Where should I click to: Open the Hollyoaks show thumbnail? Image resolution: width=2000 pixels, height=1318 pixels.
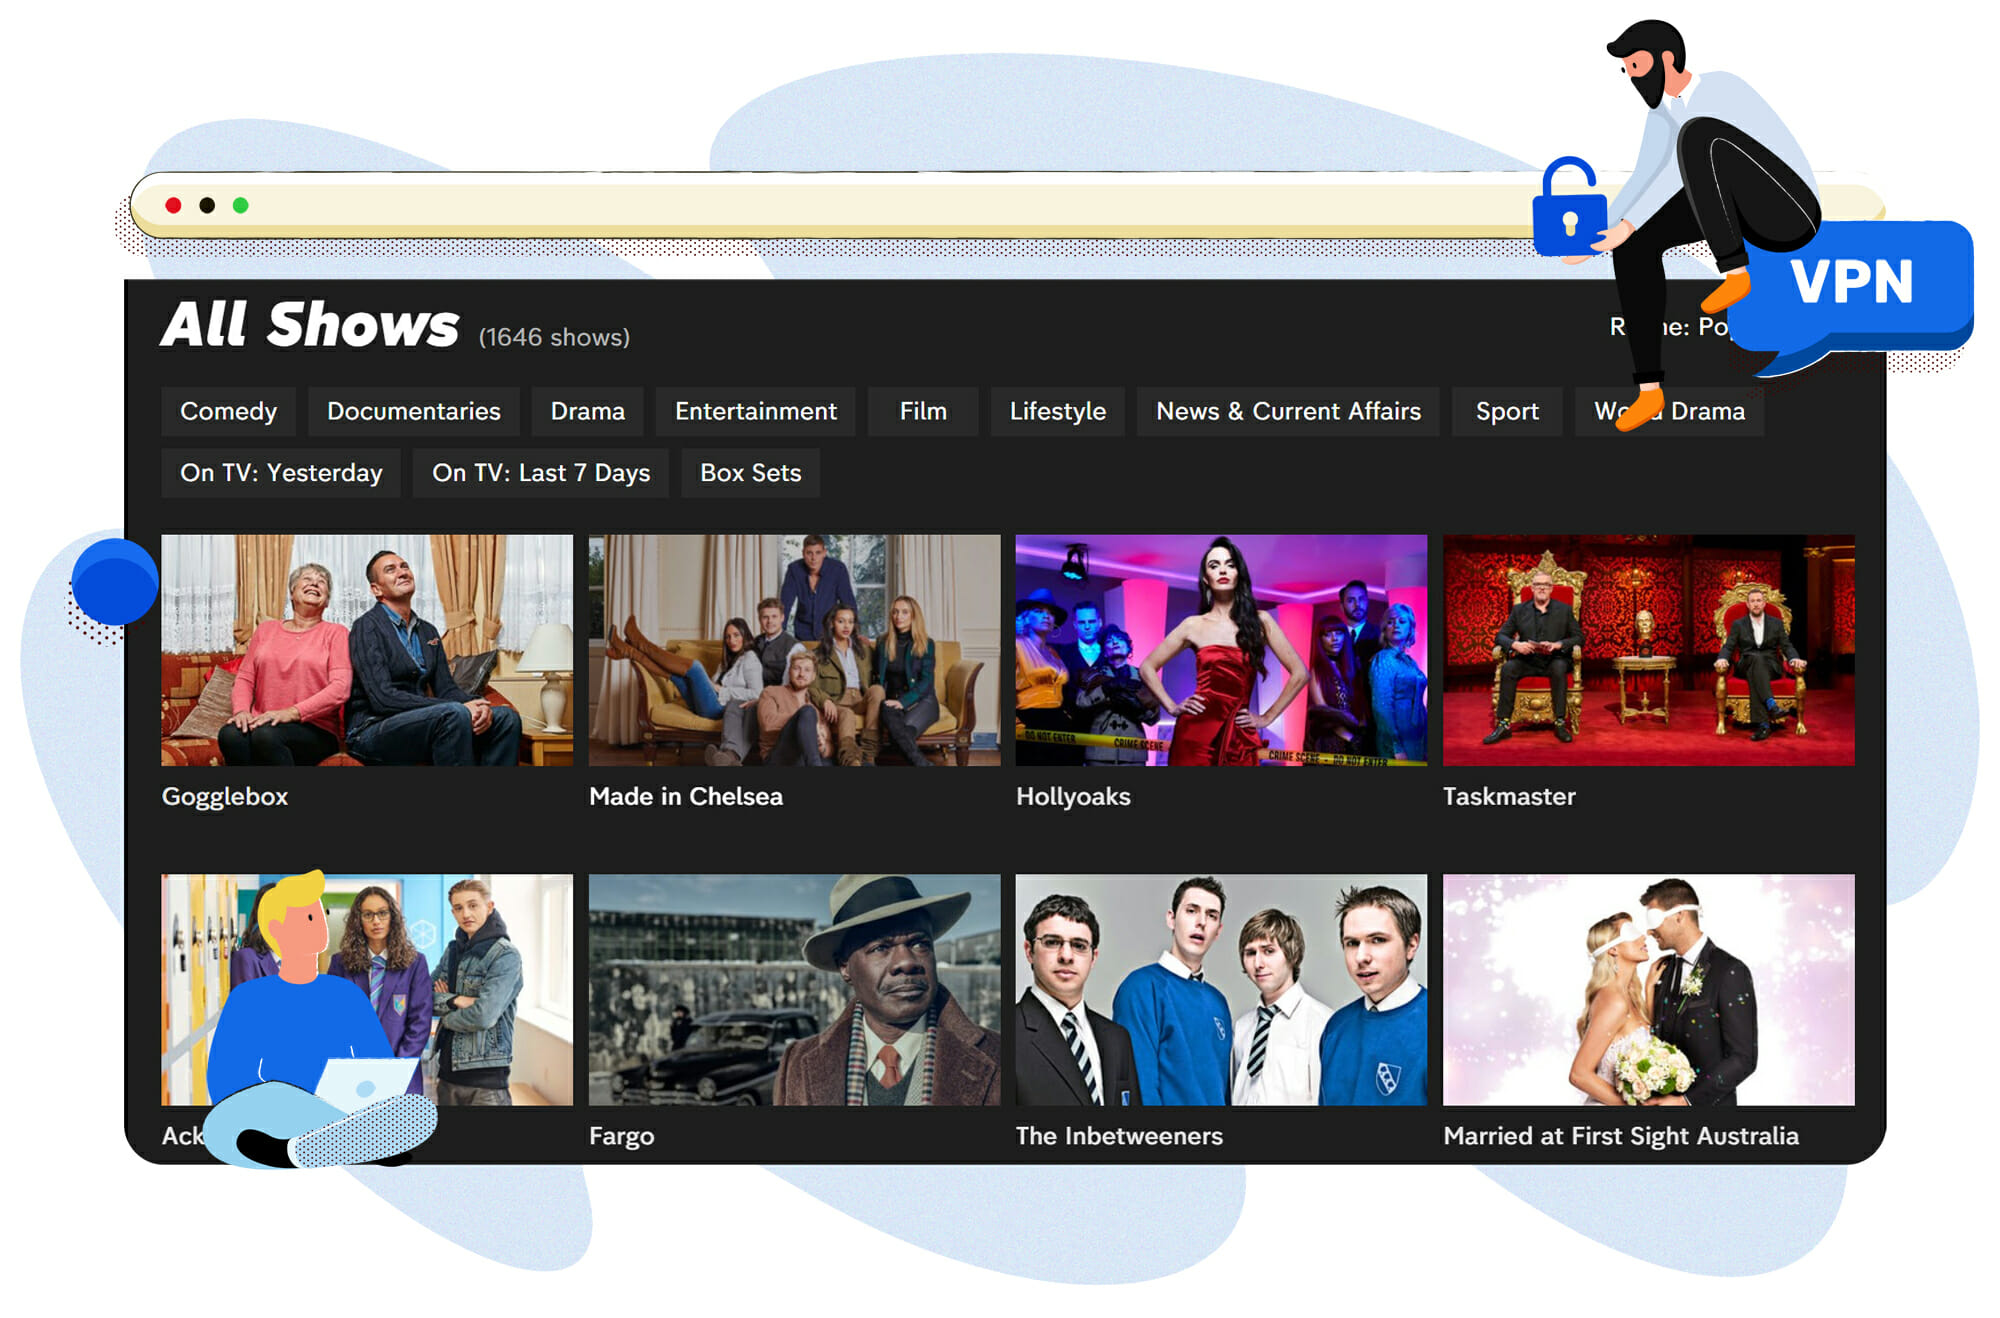pyautogui.click(x=1221, y=650)
